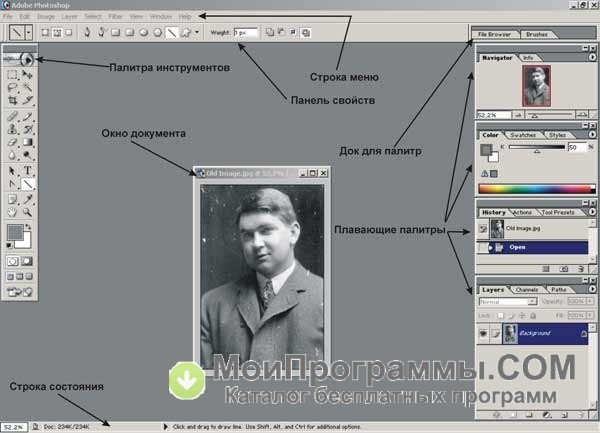Click the Navigator zoom in button
The width and height of the screenshot is (600, 433).
pos(582,115)
